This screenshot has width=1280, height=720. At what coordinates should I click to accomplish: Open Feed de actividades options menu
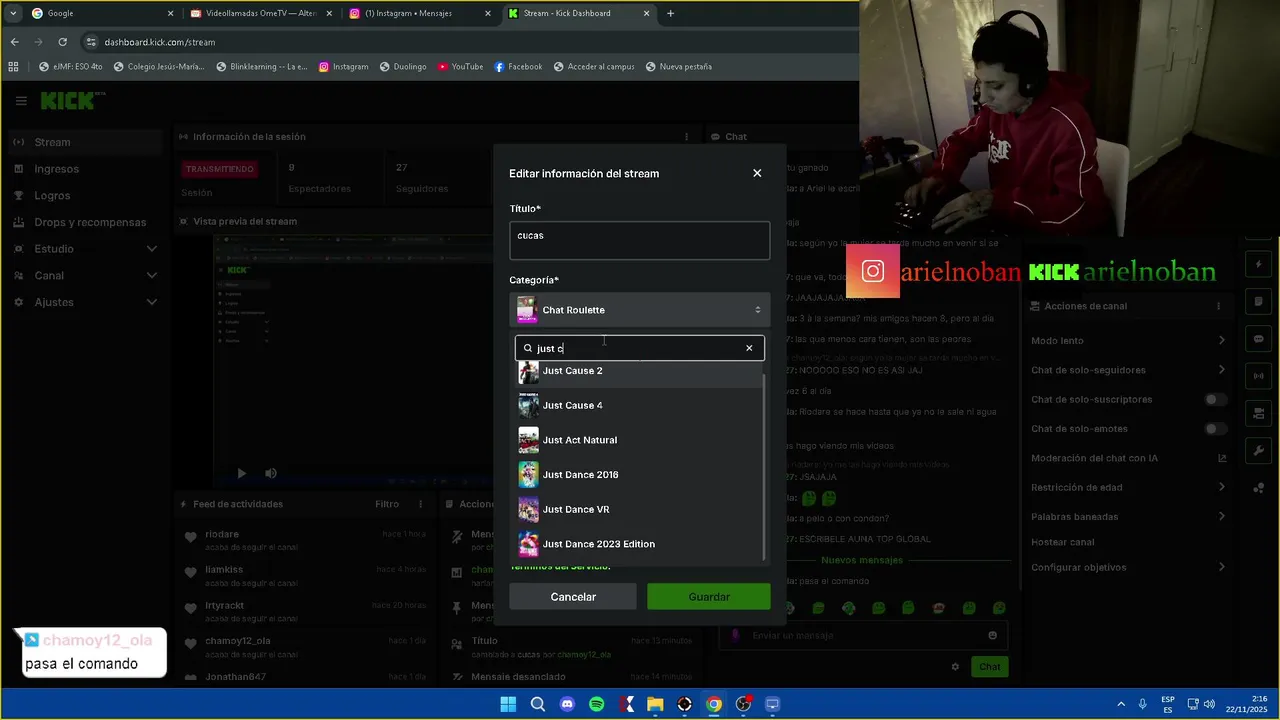[x=421, y=504]
